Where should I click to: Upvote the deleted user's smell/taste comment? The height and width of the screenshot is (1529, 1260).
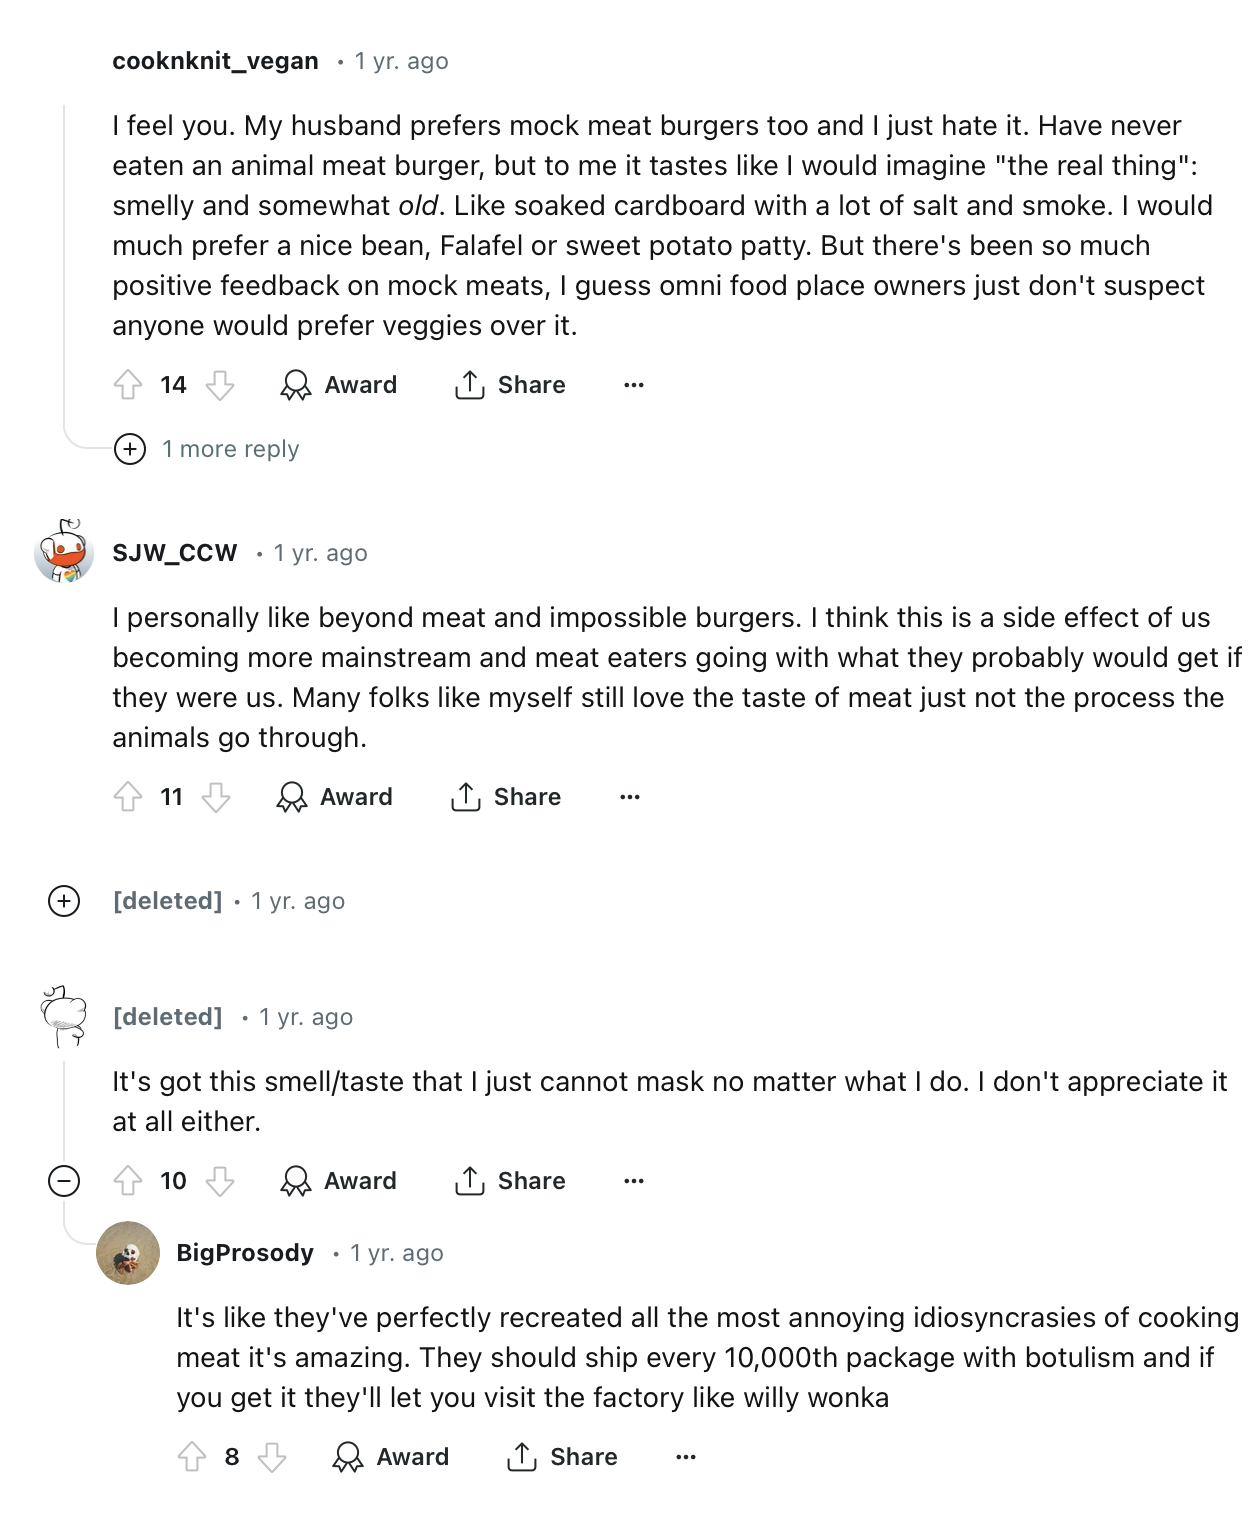tap(128, 1181)
